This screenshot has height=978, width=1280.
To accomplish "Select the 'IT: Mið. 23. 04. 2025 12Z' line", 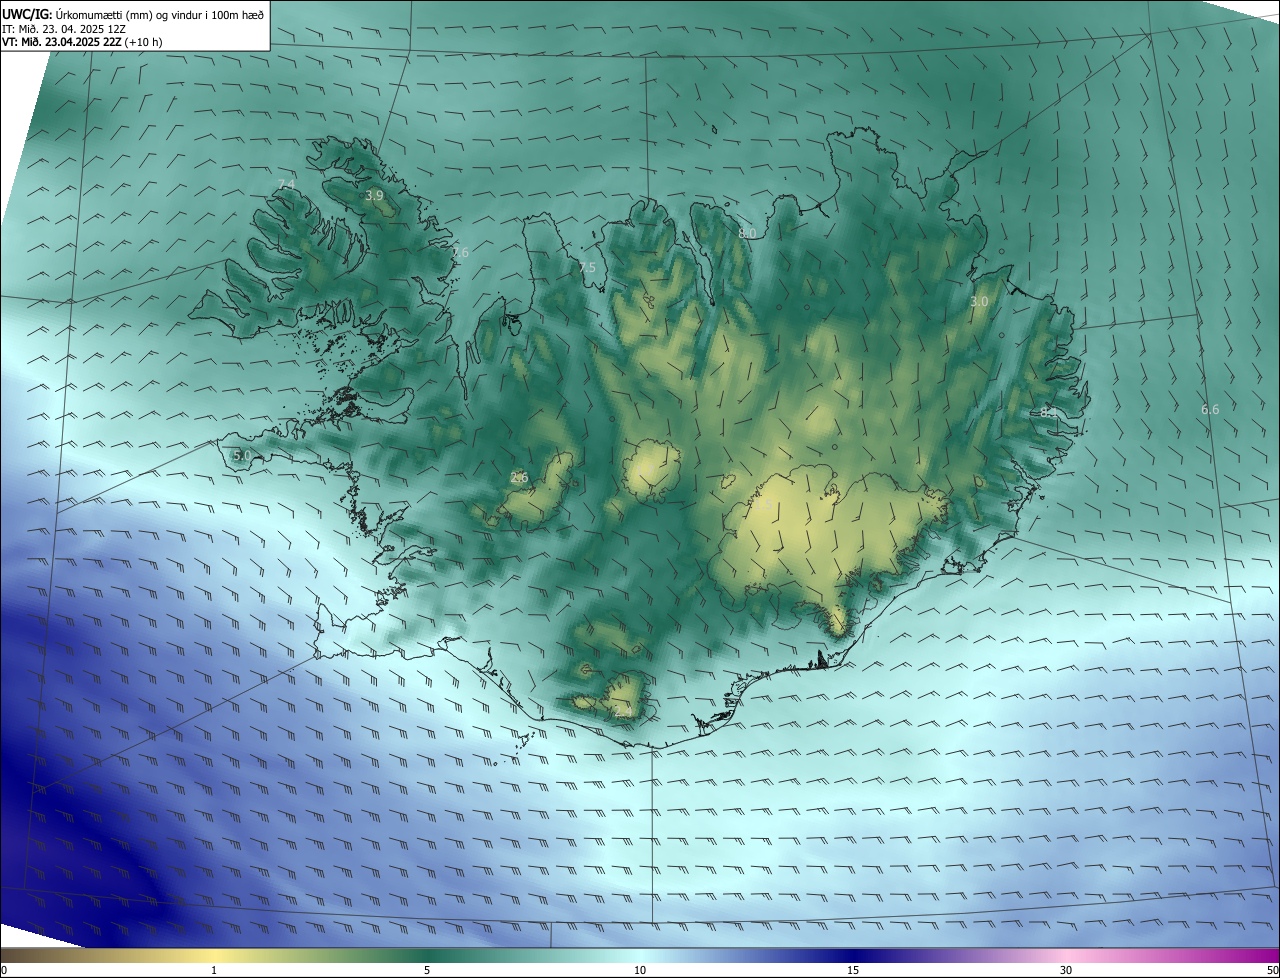I will [64, 28].
